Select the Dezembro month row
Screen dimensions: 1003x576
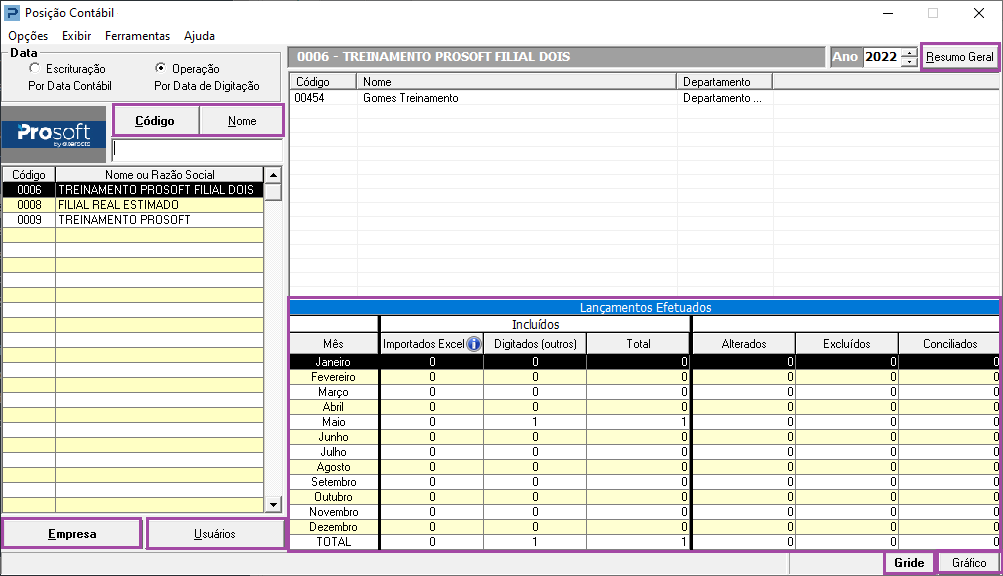click(x=644, y=527)
